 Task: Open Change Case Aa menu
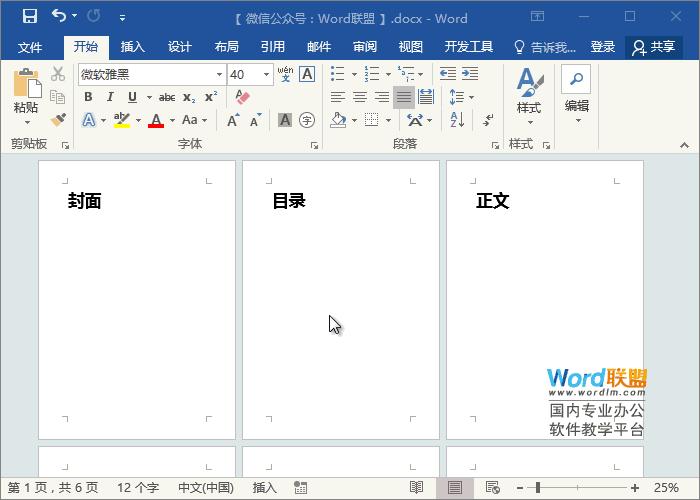point(194,120)
